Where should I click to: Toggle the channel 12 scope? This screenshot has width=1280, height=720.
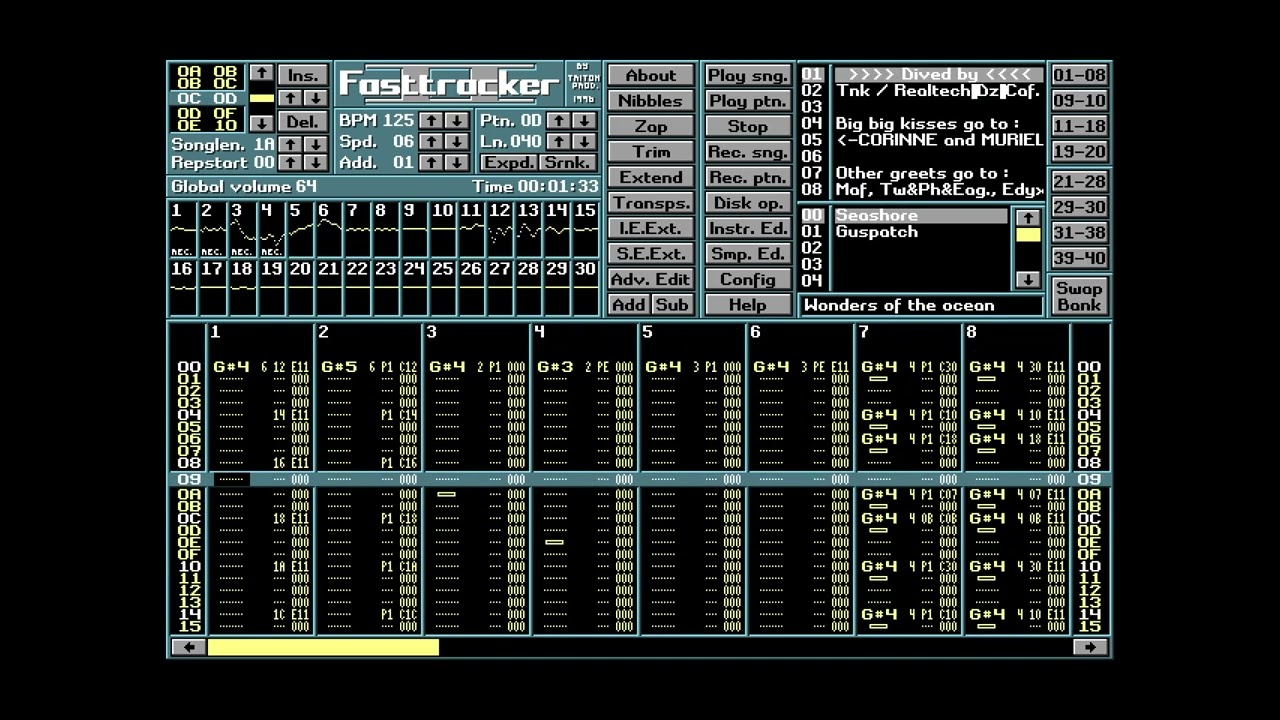click(500, 230)
